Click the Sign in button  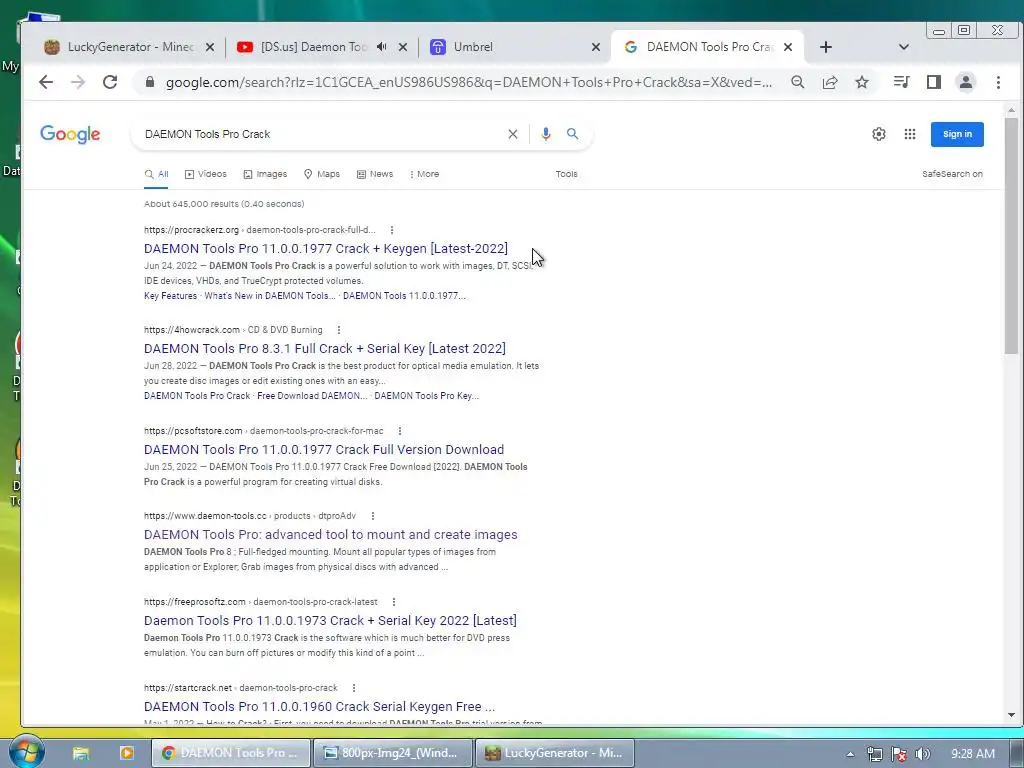click(x=957, y=134)
